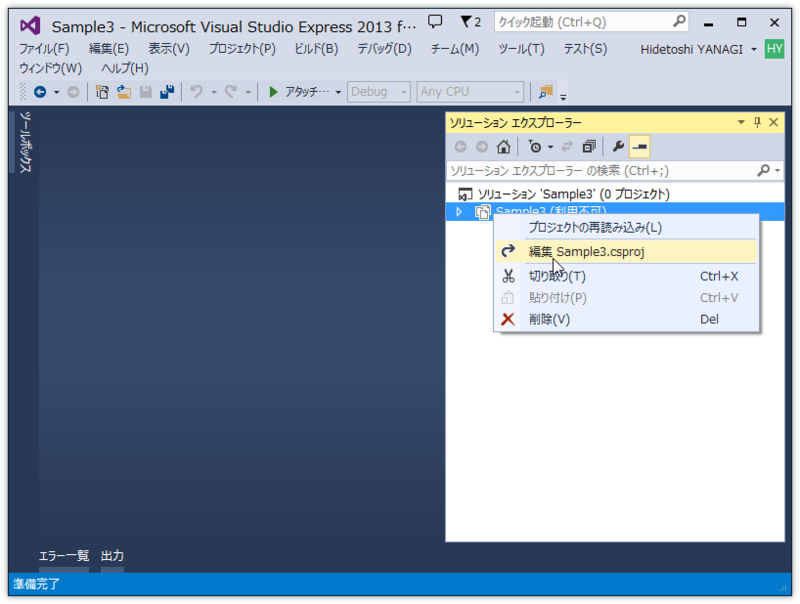800x604 pixels.
Task: Click Pending Changes Filter clock icon
Action: click(535, 147)
